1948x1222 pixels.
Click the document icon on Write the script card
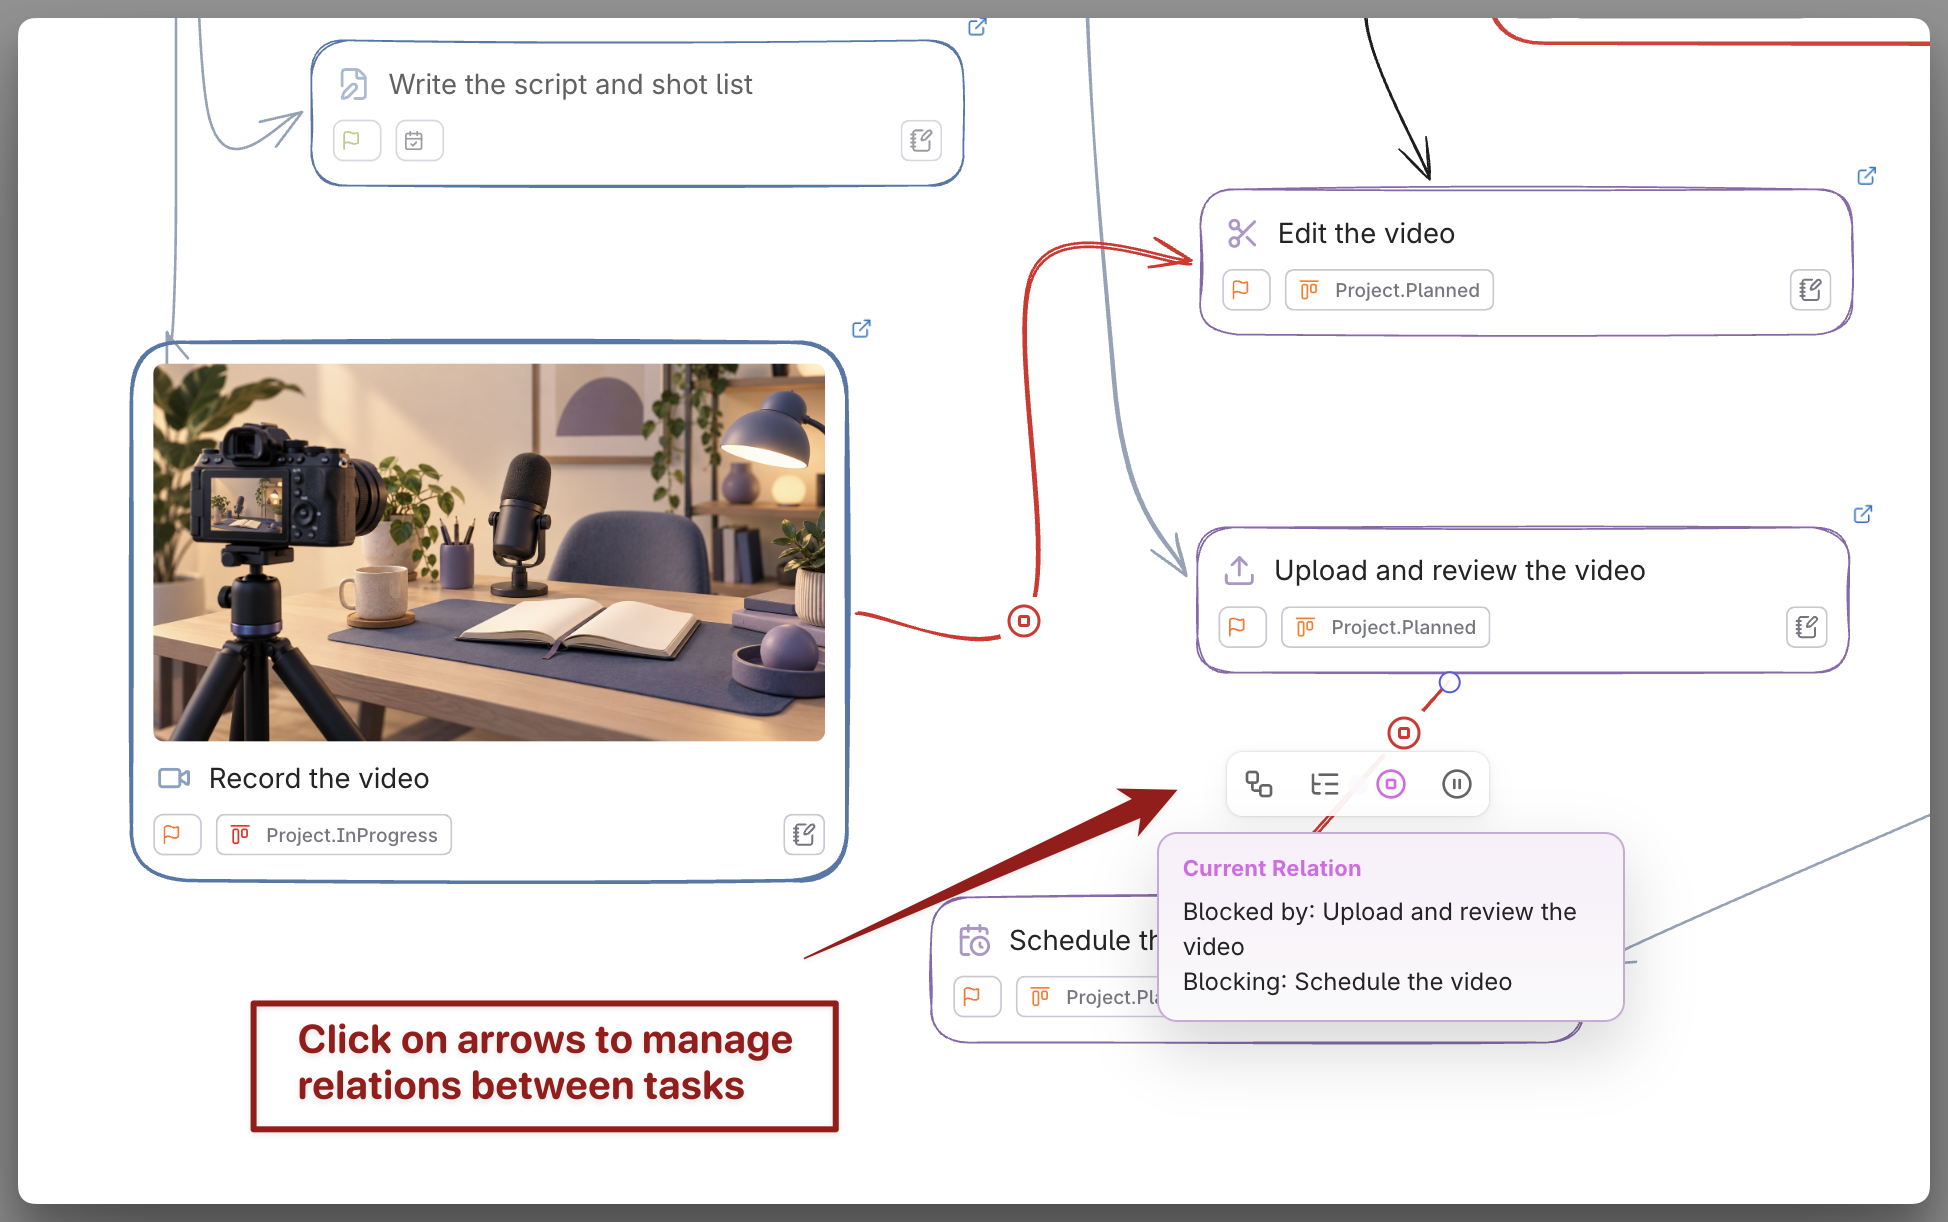click(x=353, y=84)
